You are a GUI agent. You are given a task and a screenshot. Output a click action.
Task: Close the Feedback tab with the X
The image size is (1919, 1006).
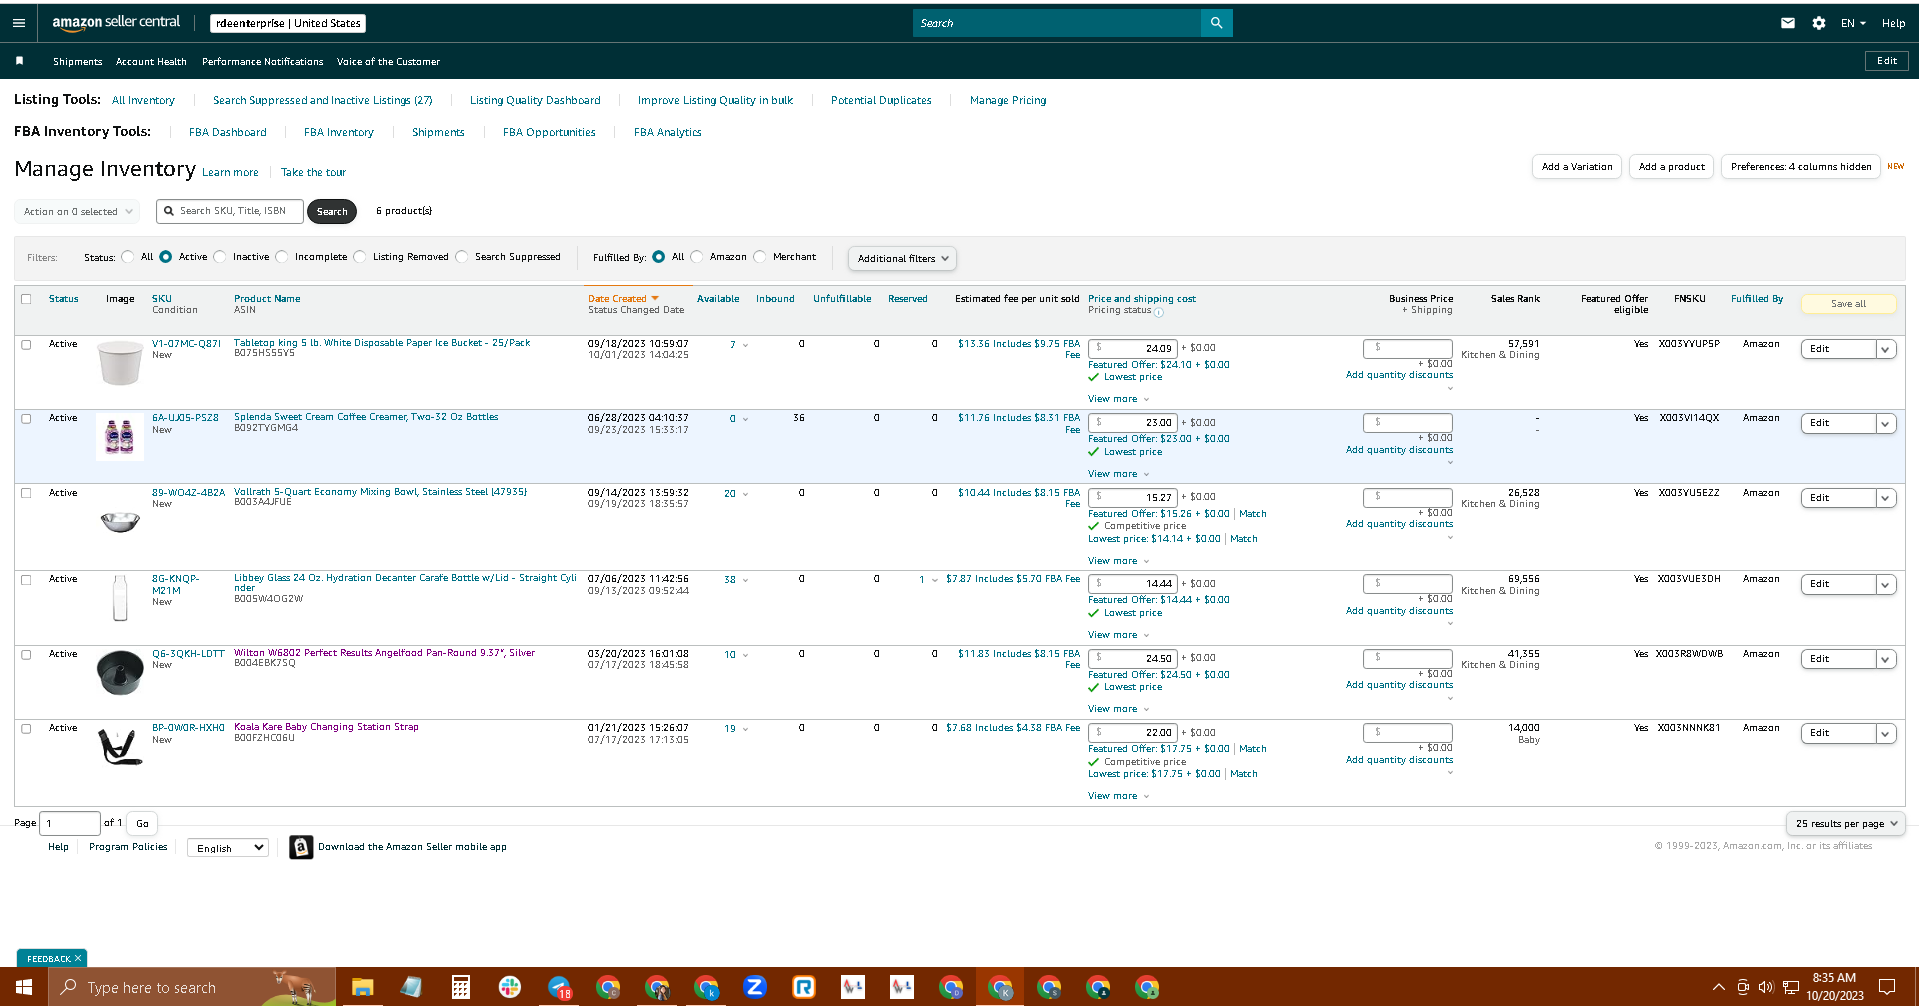pyautogui.click(x=78, y=958)
